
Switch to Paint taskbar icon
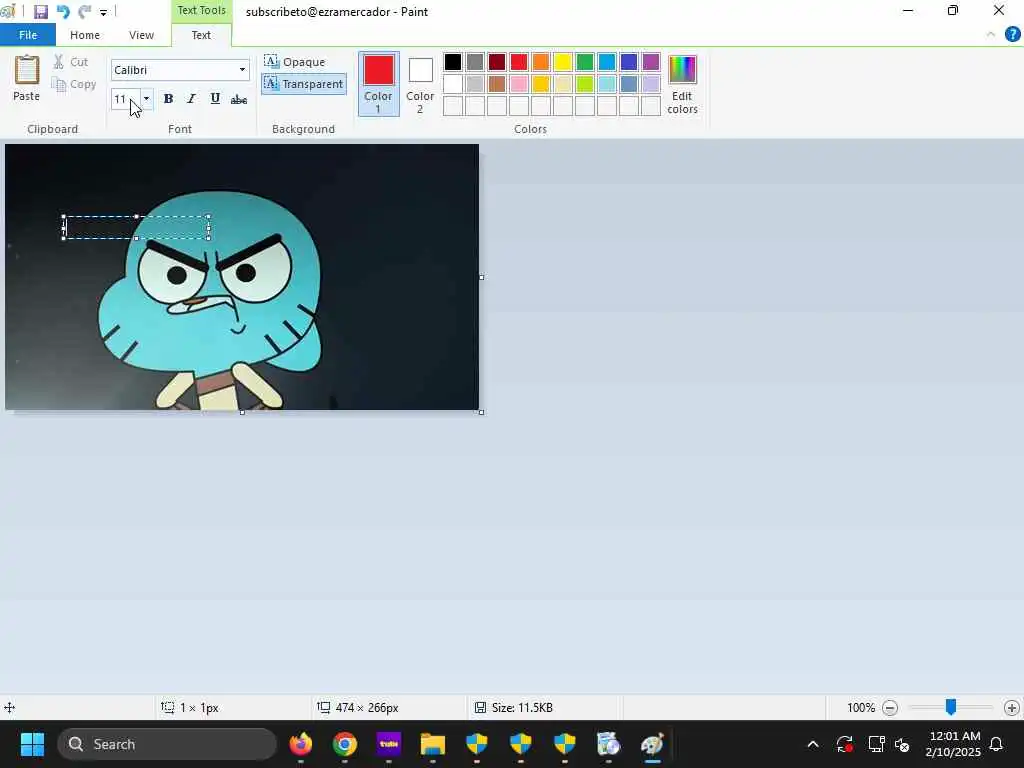(x=652, y=744)
